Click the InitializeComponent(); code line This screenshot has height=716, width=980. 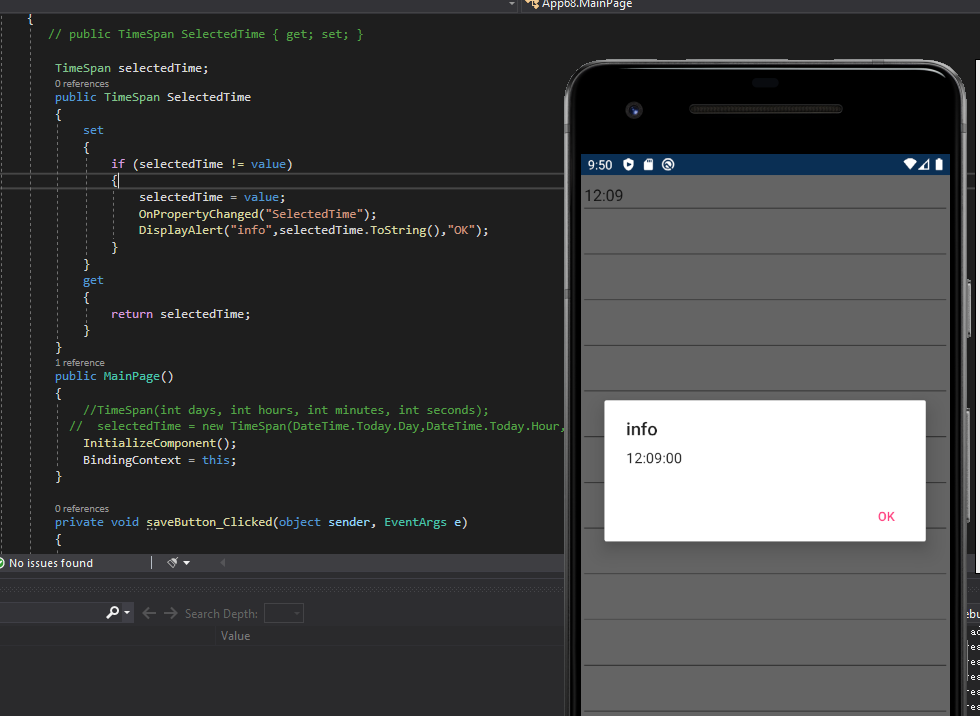159,443
